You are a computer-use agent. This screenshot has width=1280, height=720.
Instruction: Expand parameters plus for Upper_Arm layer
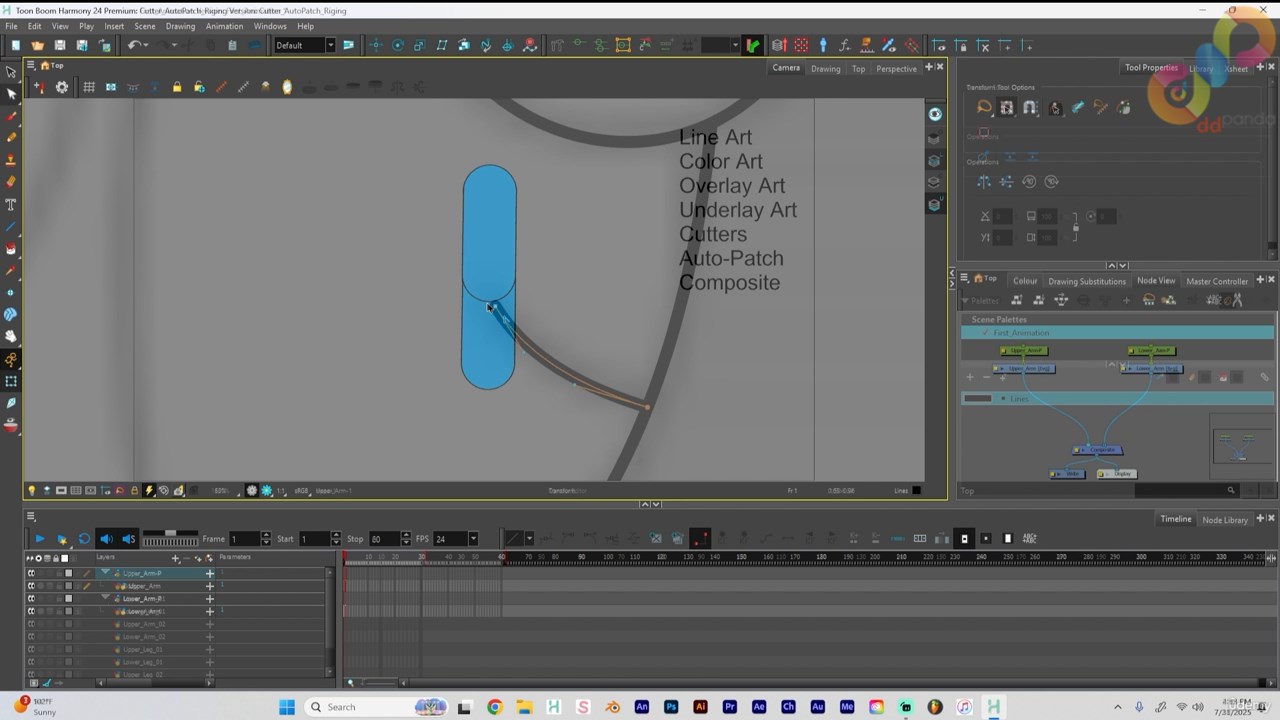pos(209,586)
